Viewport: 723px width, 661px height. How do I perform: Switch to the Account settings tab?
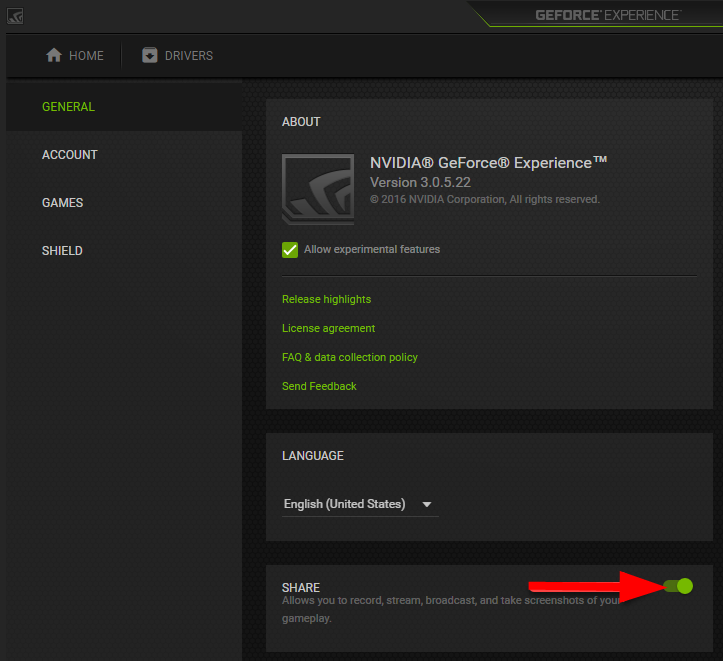(x=70, y=155)
